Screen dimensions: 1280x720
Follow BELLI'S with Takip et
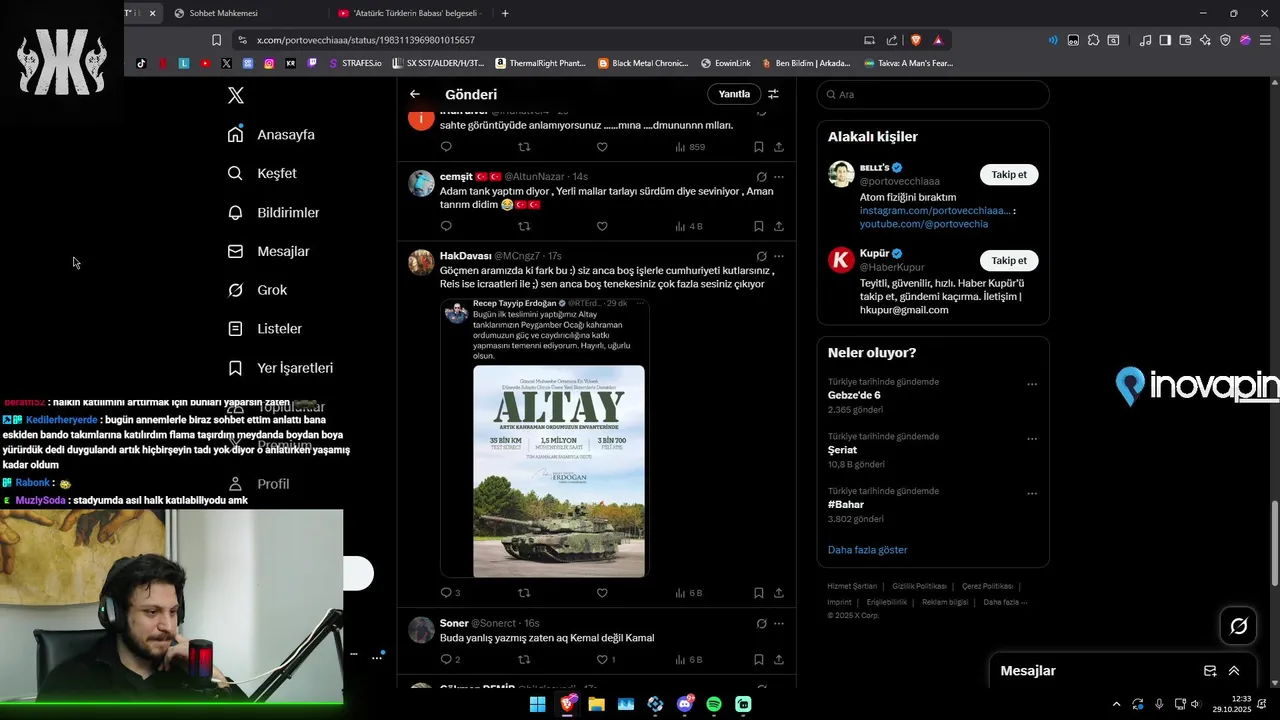pos(1008,174)
